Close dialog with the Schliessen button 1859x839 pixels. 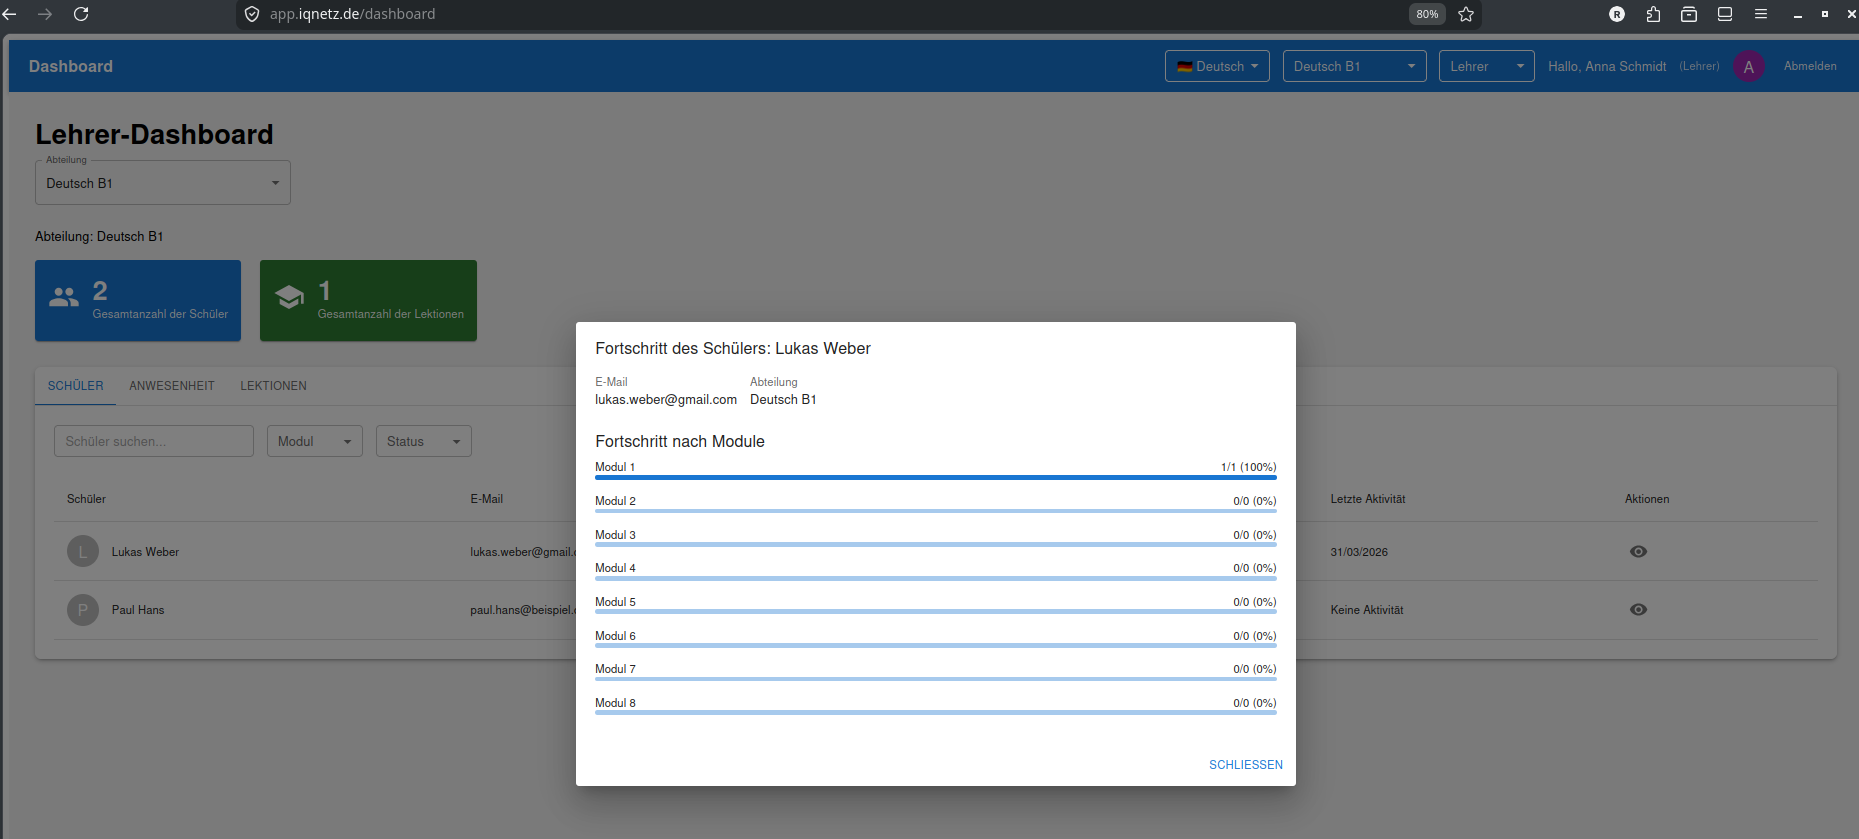(1245, 765)
